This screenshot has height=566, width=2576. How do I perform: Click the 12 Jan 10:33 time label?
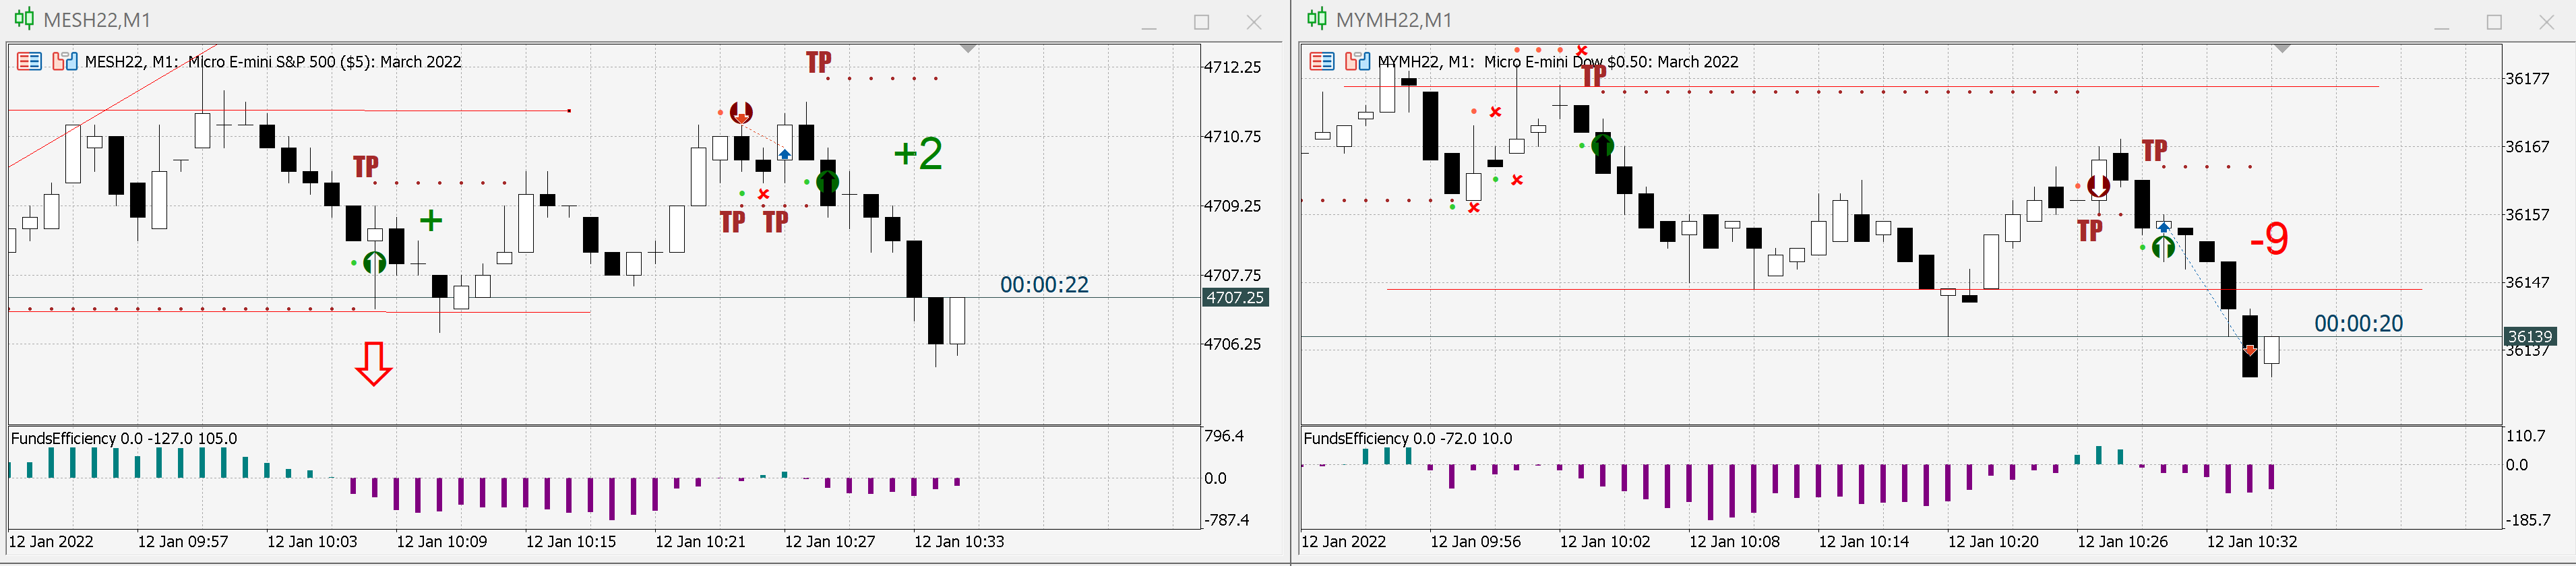click(x=959, y=542)
